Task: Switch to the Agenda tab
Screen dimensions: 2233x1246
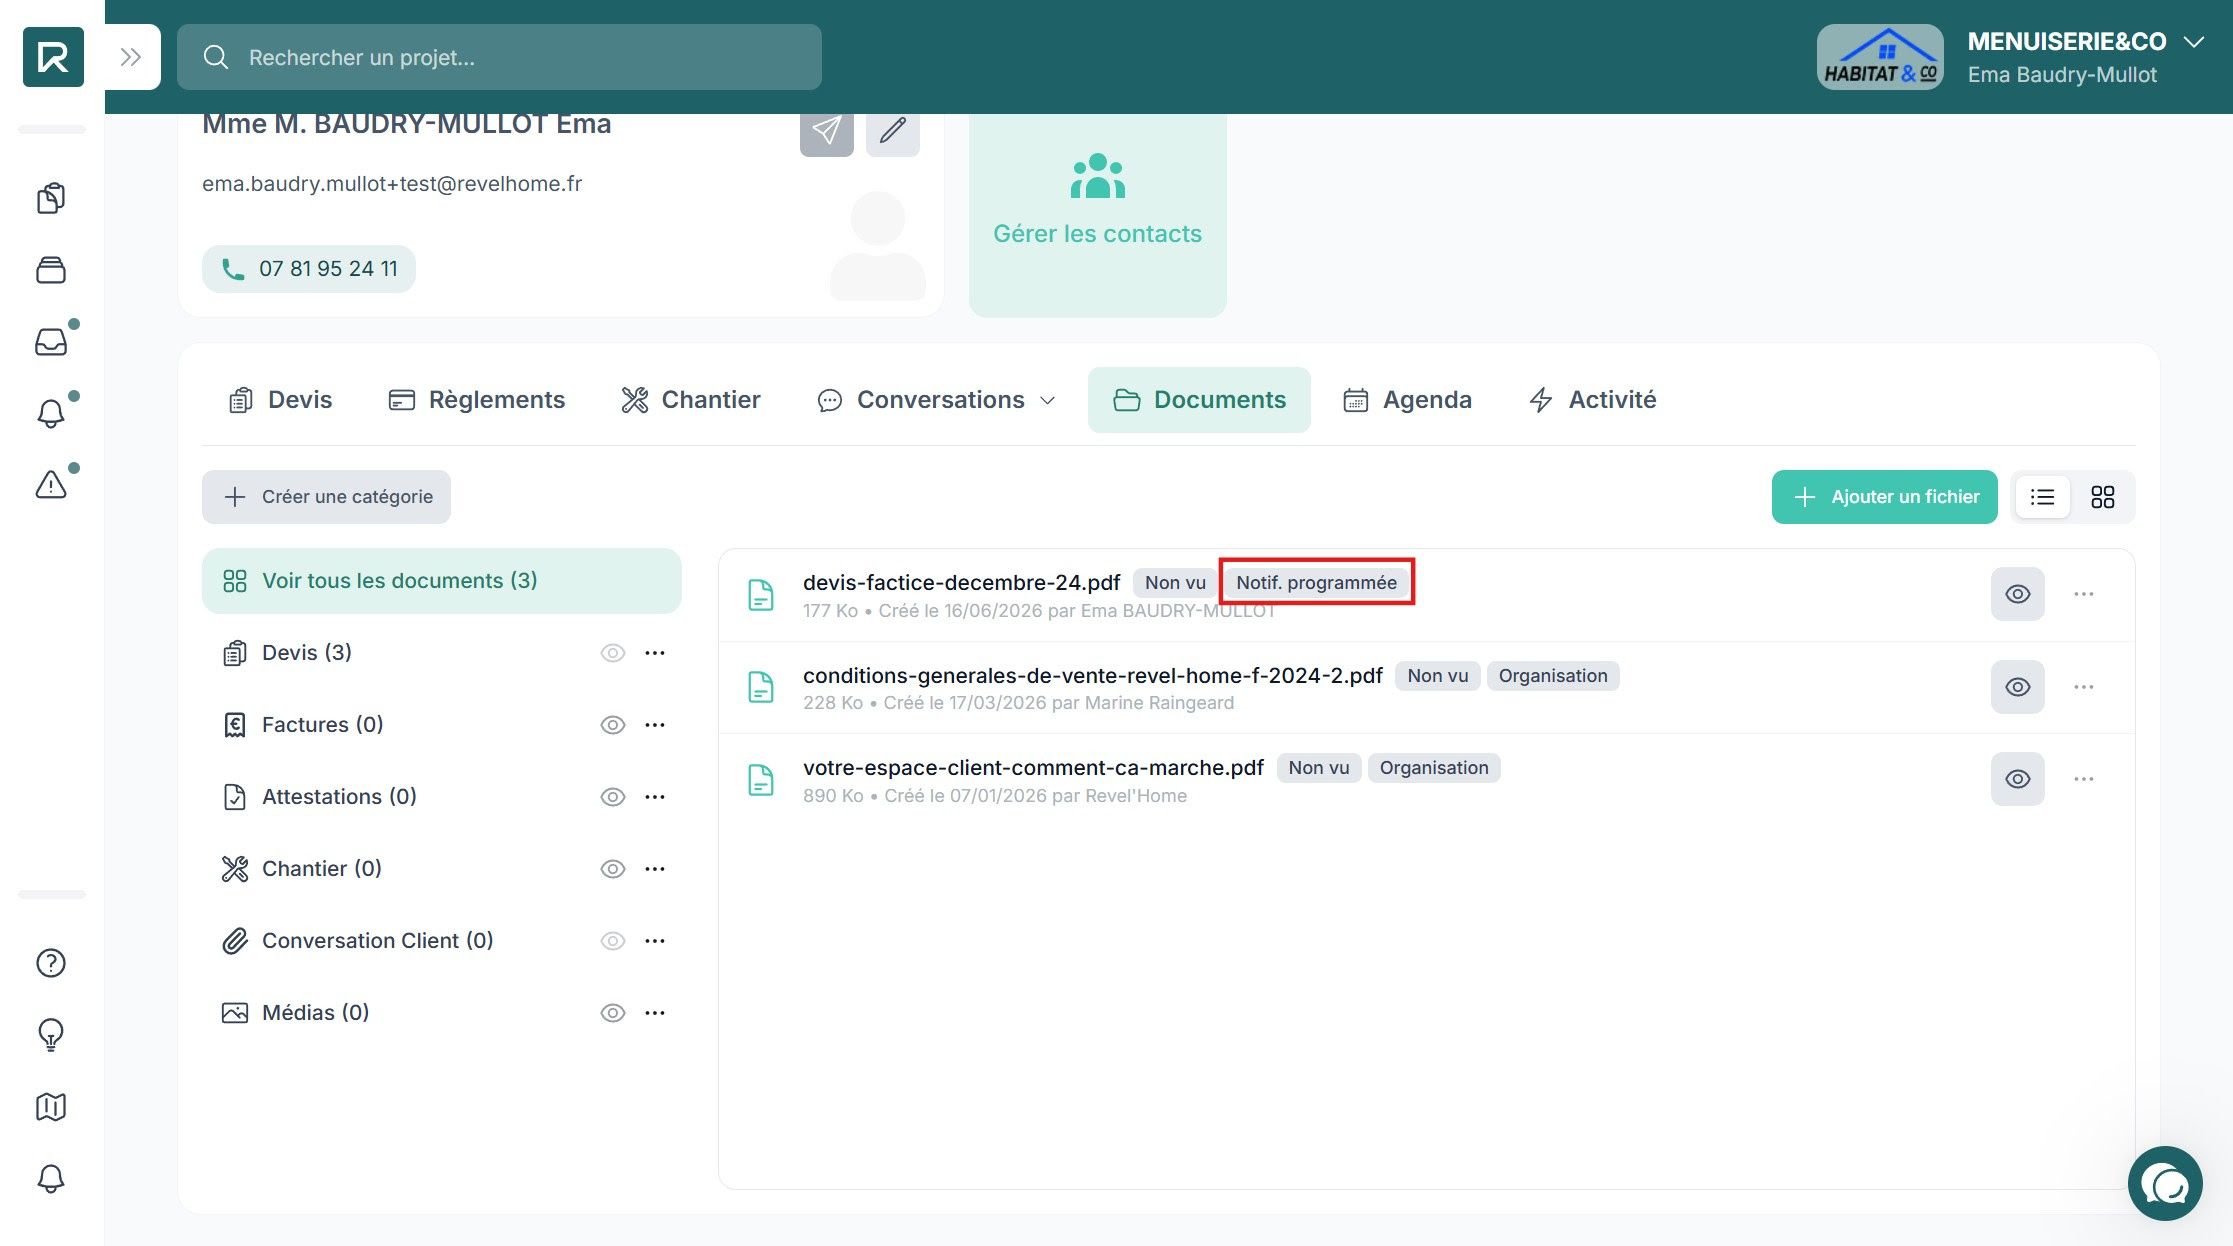Action: point(1407,400)
